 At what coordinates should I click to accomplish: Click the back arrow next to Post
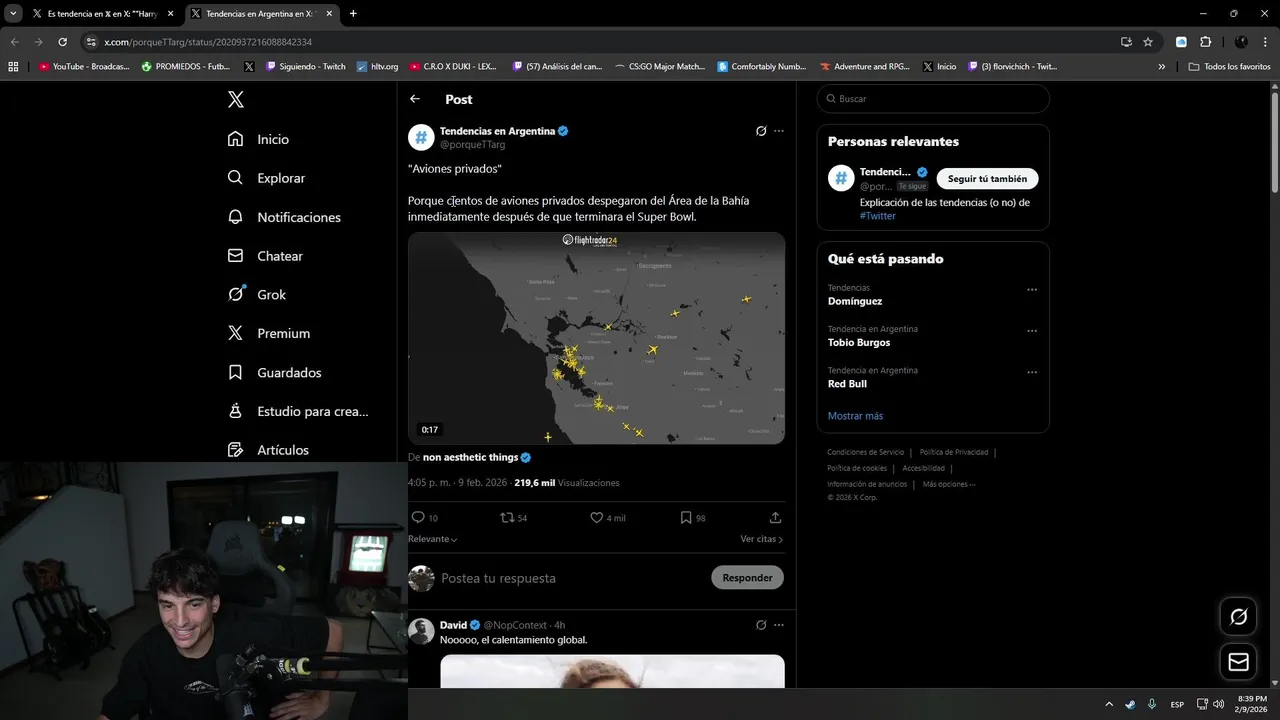pyautogui.click(x=415, y=99)
